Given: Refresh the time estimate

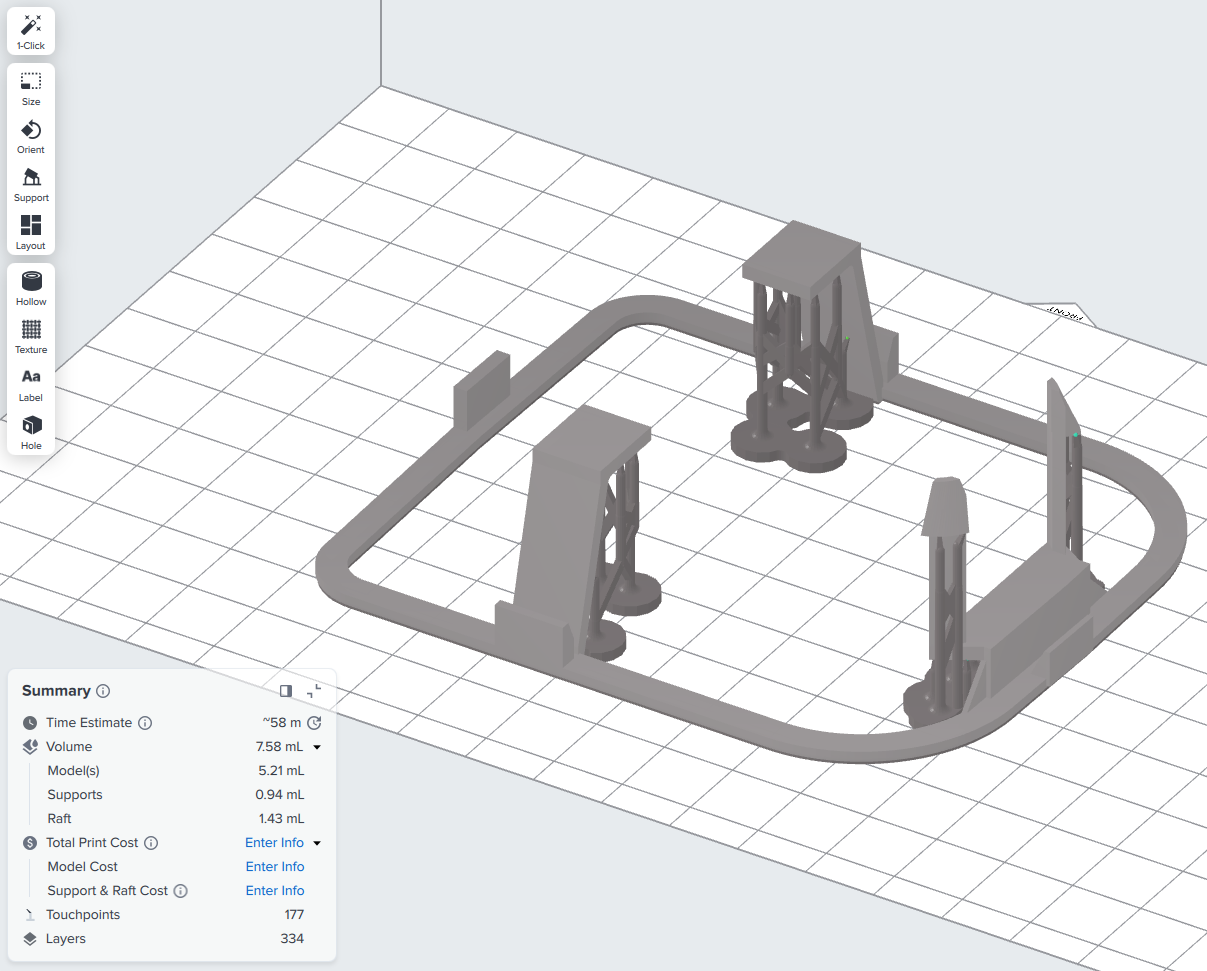Looking at the screenshot, I should [x=314, y=723].
